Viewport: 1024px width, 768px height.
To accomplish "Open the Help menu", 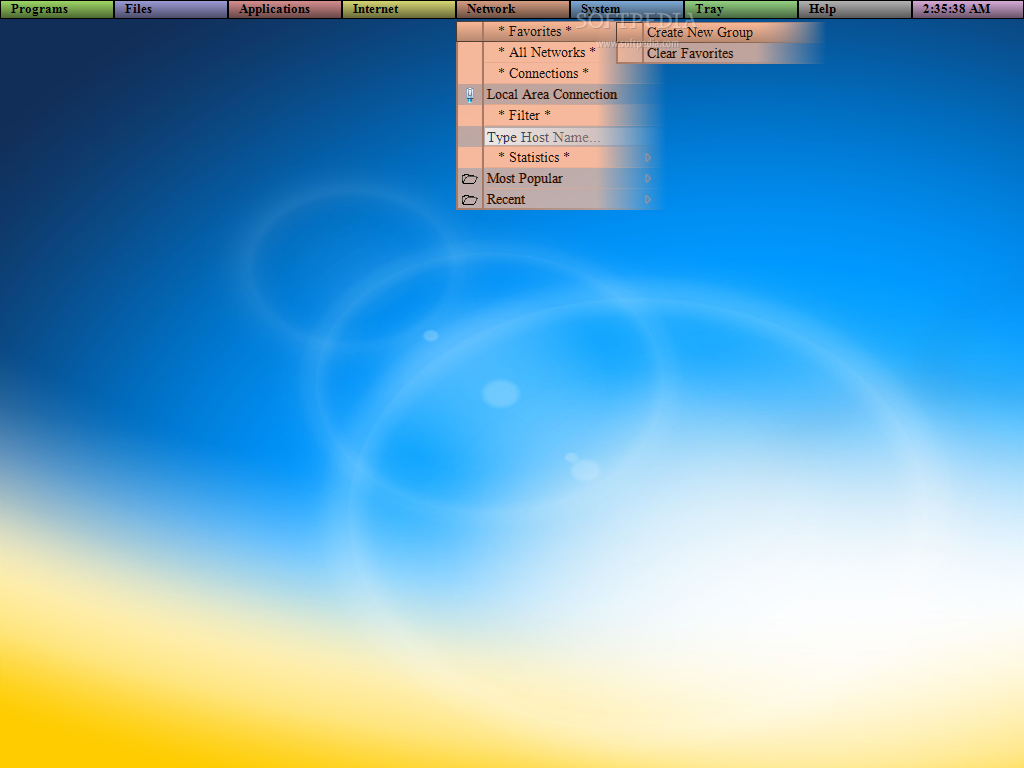I will click(x=854, y=9).
